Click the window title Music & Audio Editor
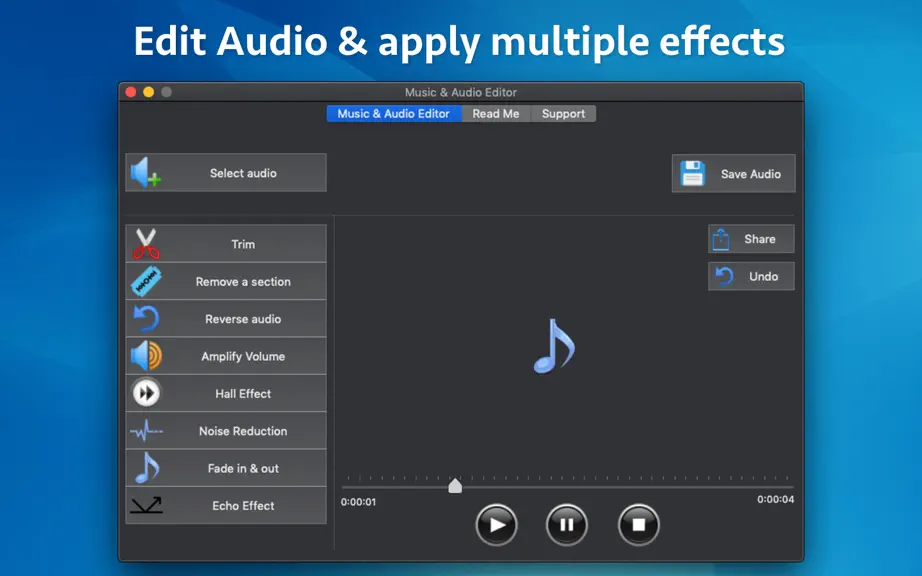 click(460, 92)
